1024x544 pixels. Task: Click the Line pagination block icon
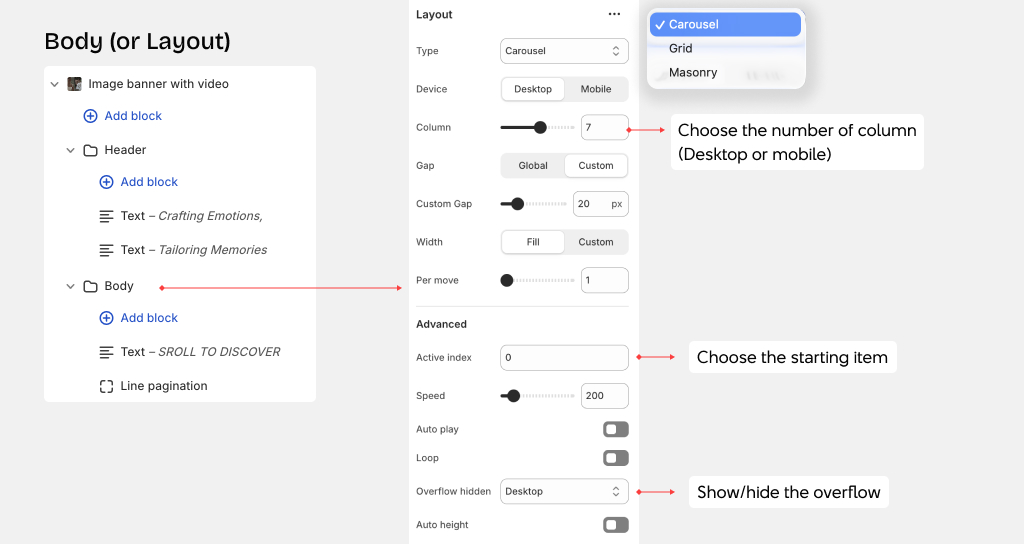(x=106, y=386)
